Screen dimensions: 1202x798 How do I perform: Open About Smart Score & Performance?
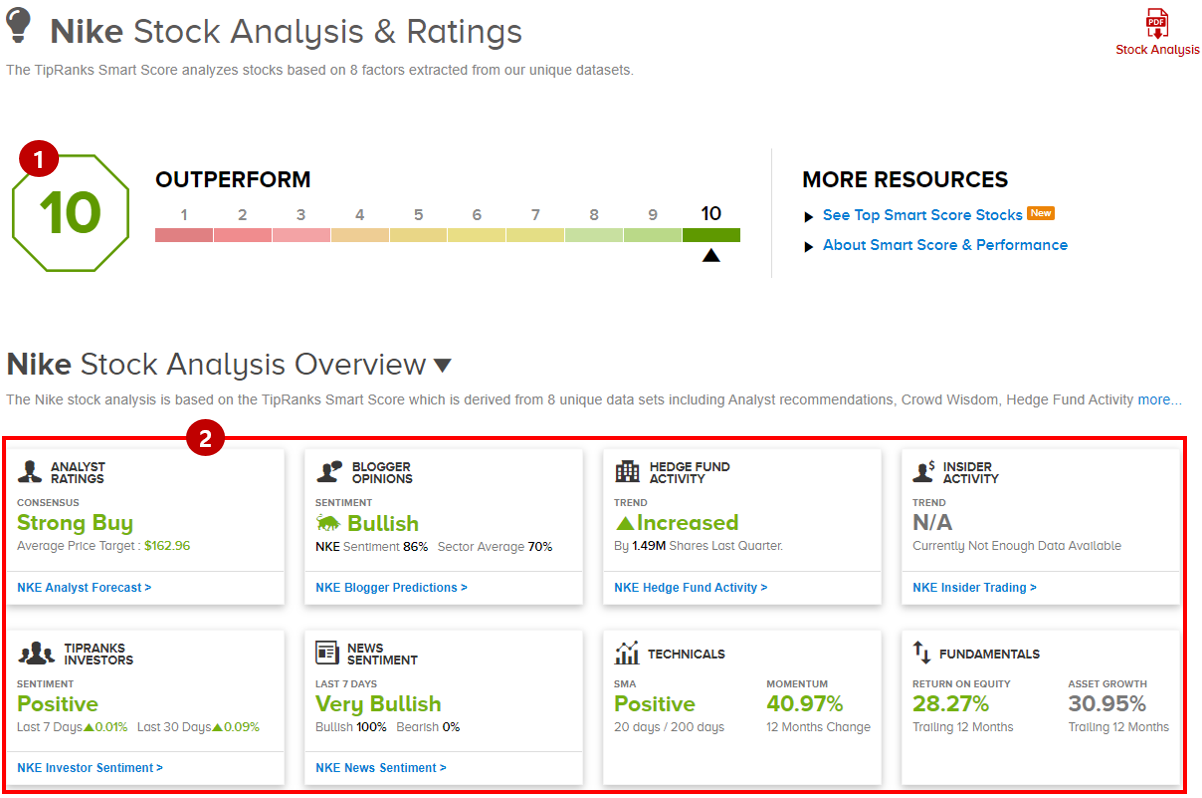(x=945, y=245)
